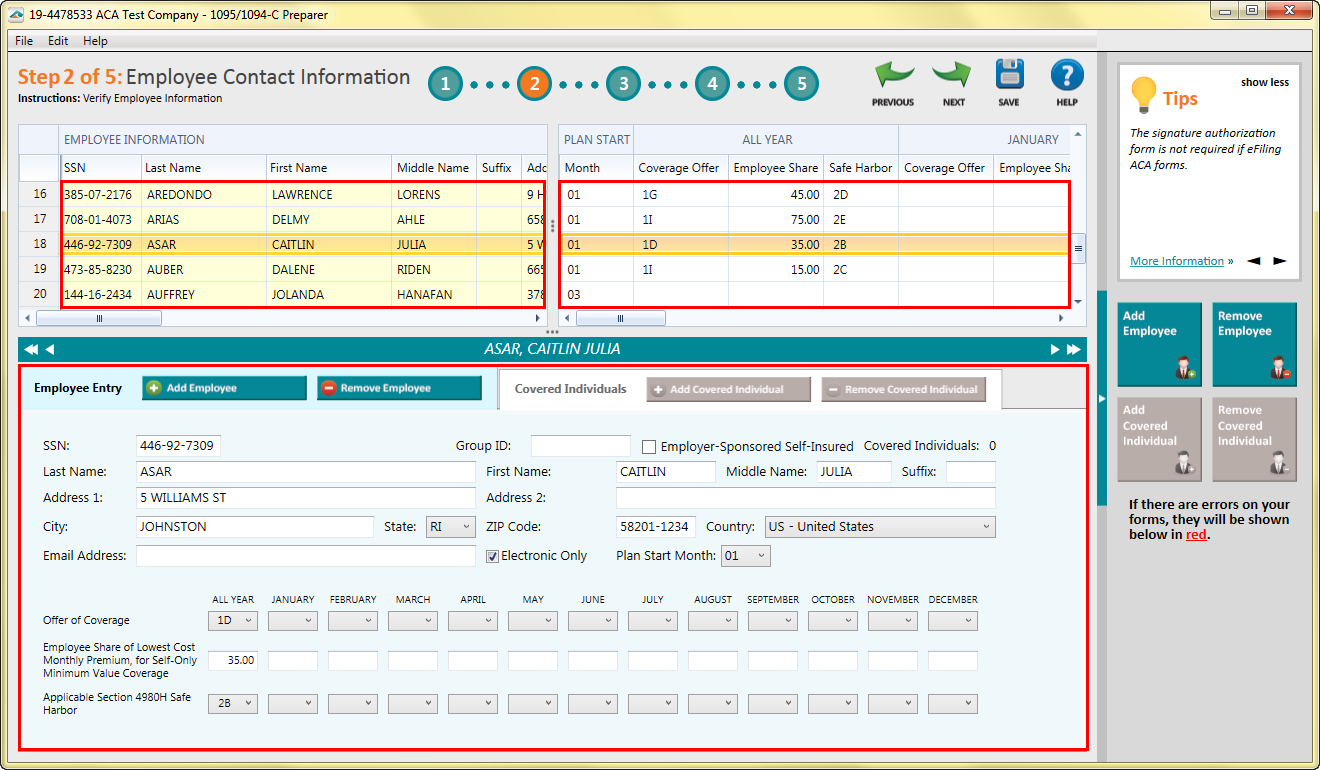1320x770 pixels.
Task: Switch to the Covered Individuals tab
Action: click(570, 389)
